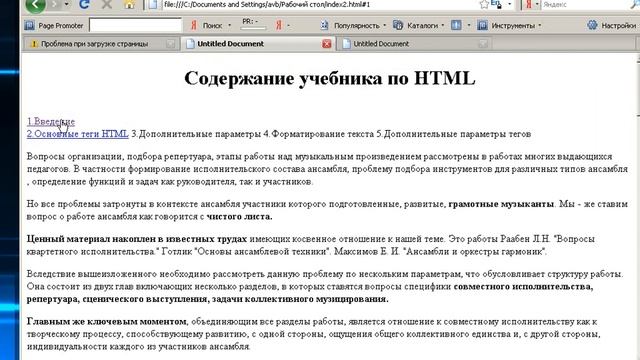Close the Проблема при загрузке страницы tab
Screen dimensions: 640x360
pyautogui.click(x=171, y=44)
